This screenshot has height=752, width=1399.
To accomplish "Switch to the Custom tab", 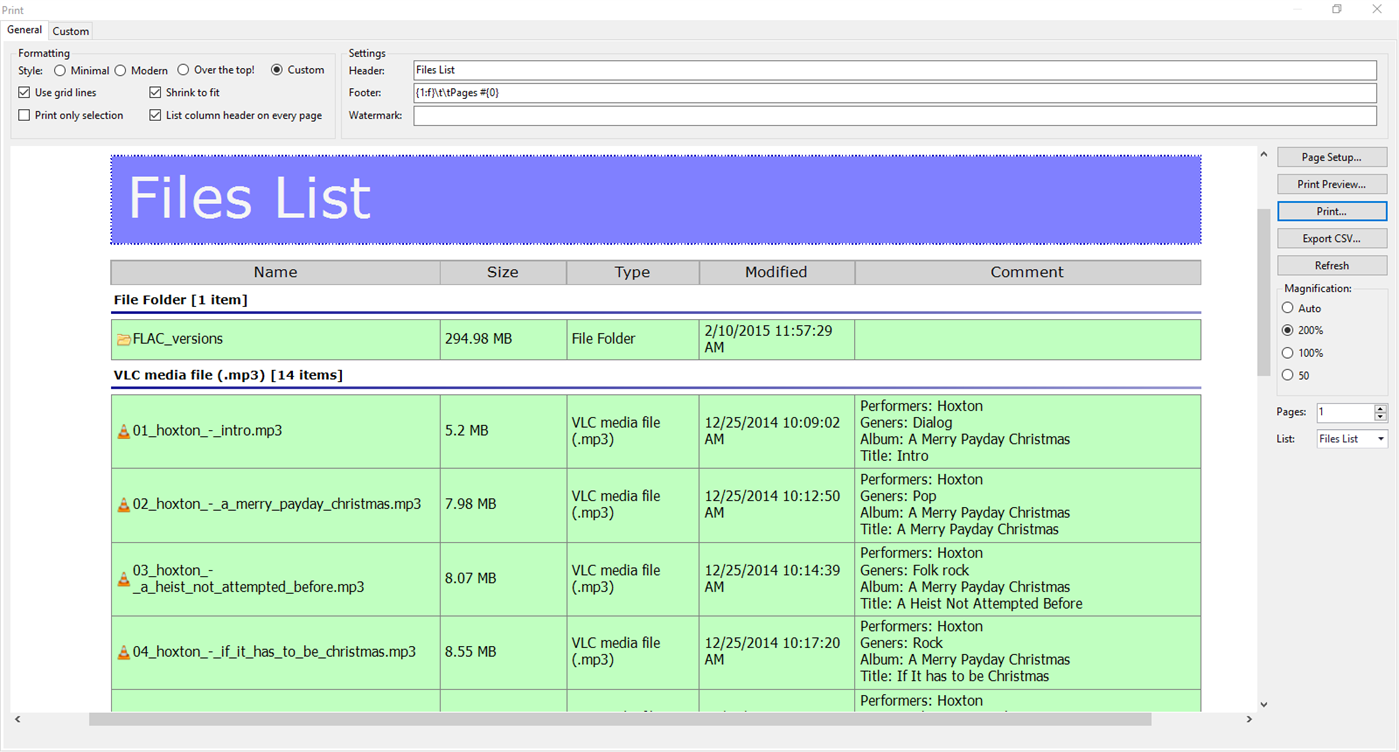I will pos(70,30).
